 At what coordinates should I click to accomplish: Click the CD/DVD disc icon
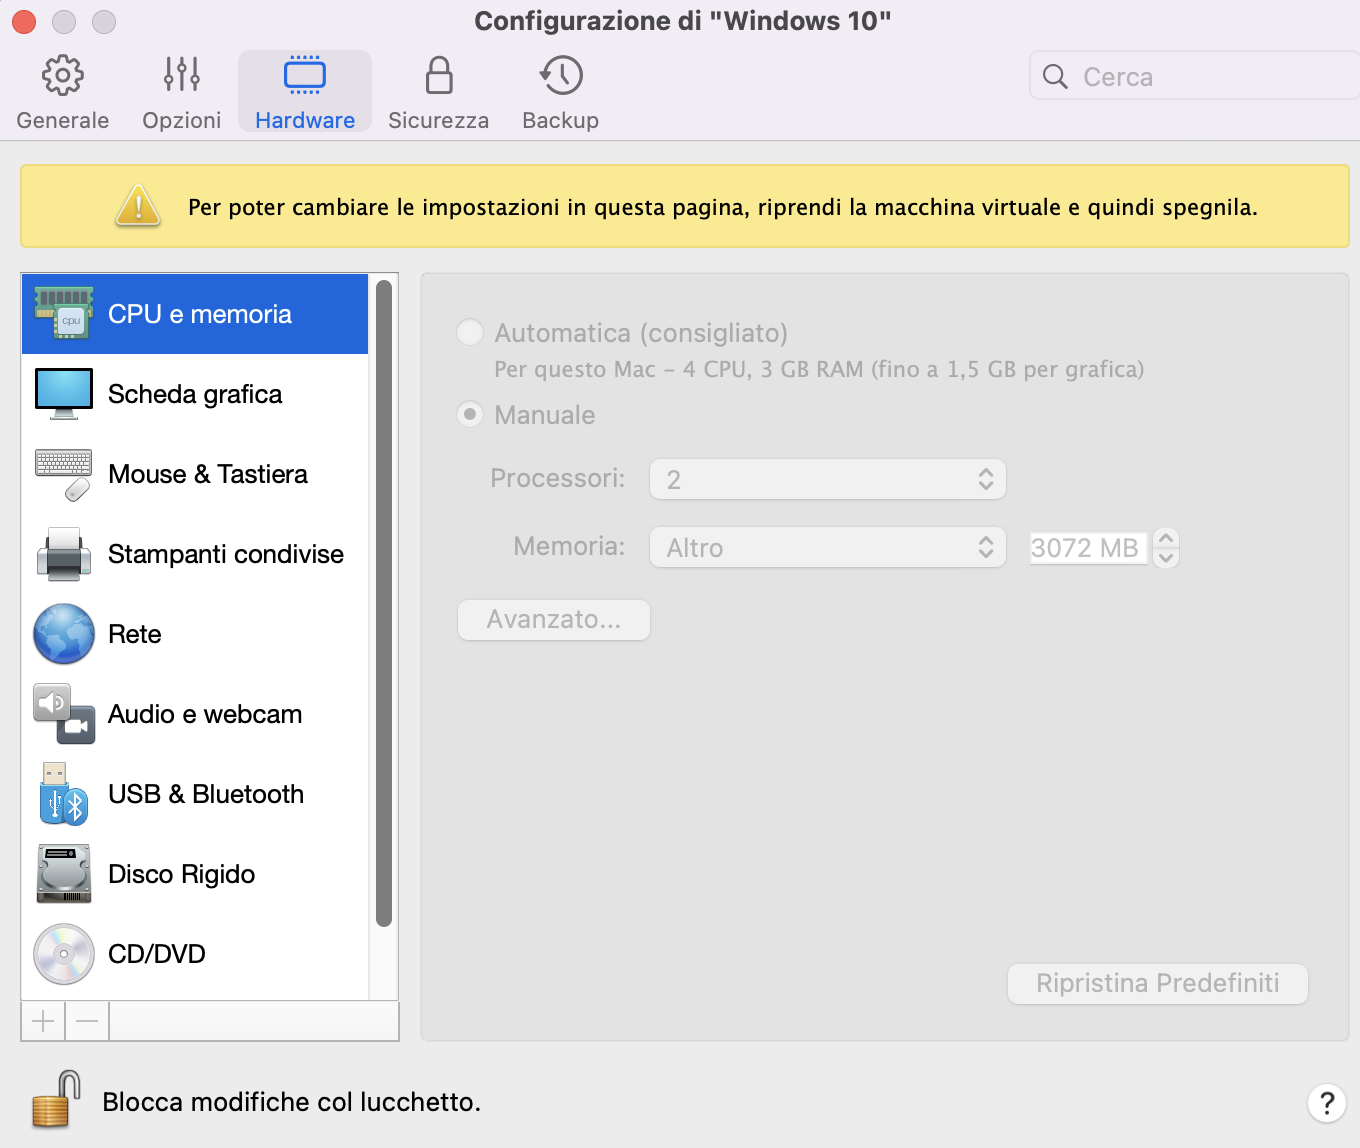(x=64, y=954)
